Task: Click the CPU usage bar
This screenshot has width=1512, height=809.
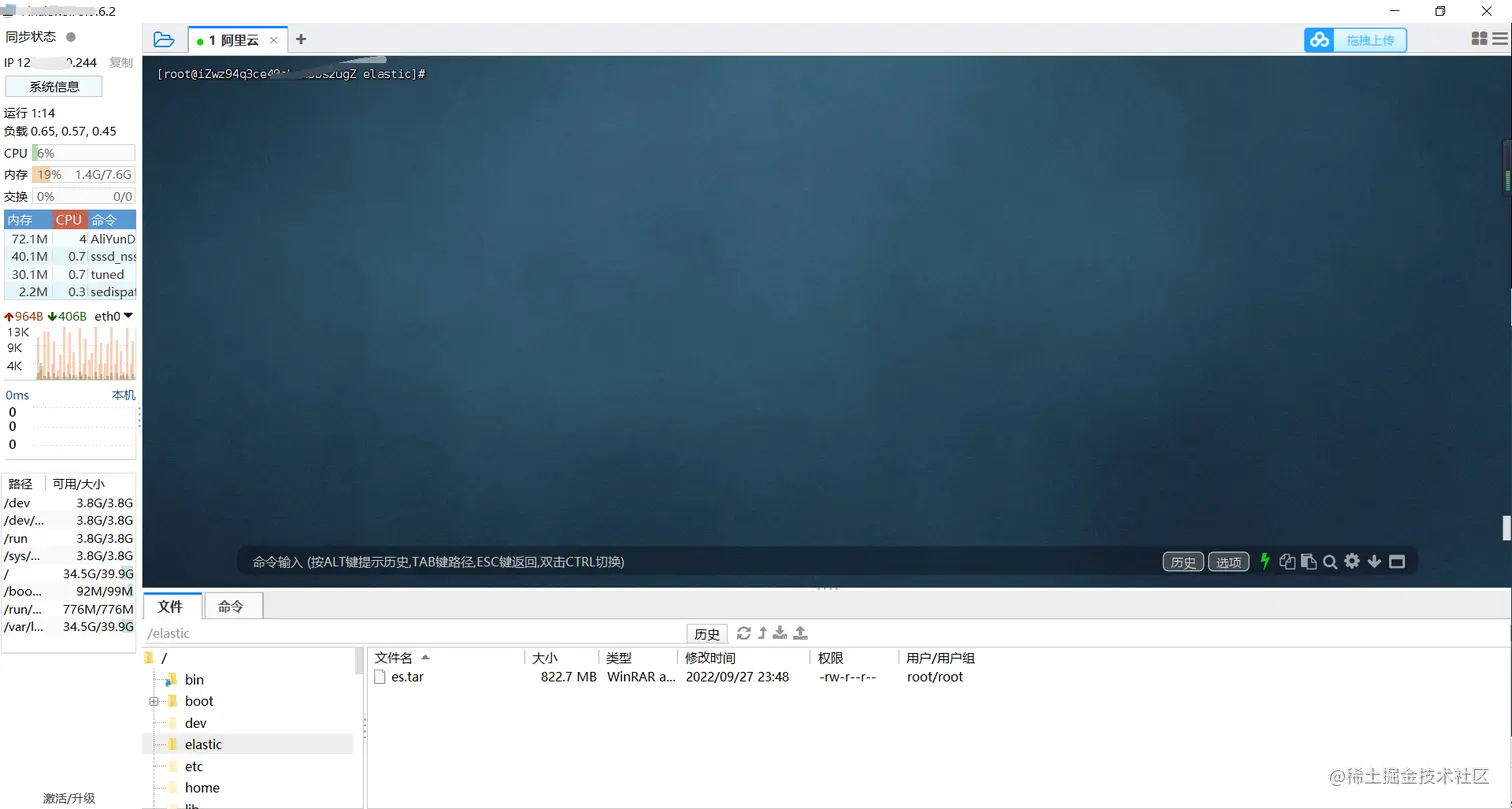Action: tap(84, 153)
